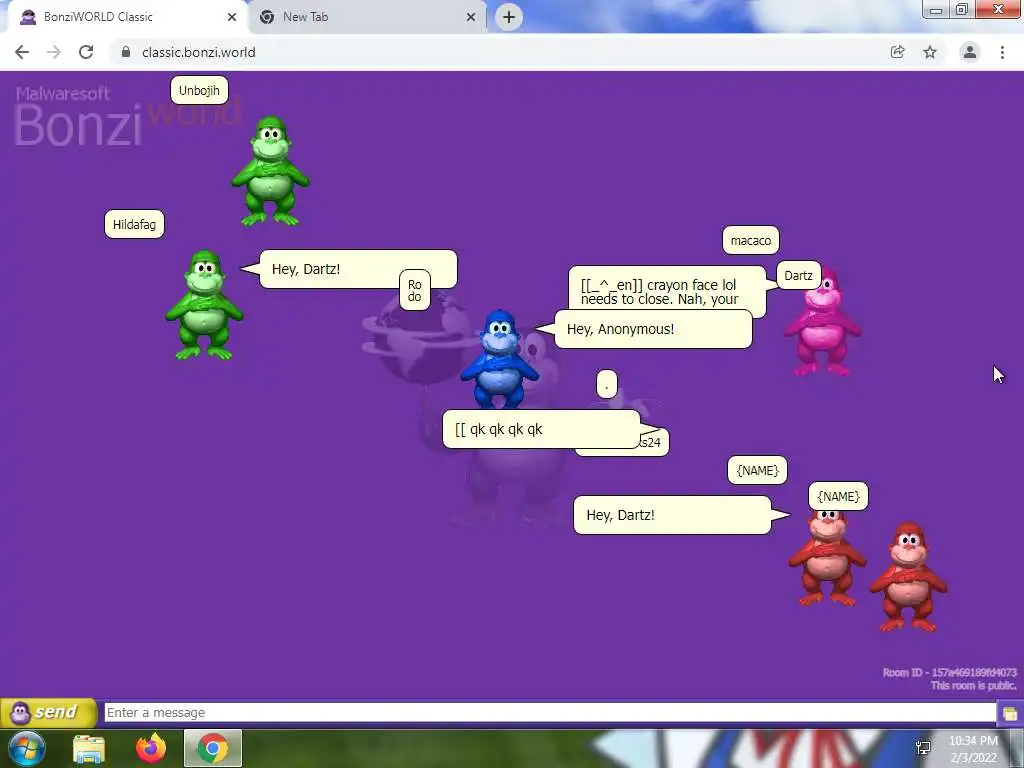This screenshot has height=768, width=1024.
Task: Click the Unbojih name tag
Action: click(x=199, y=90)
